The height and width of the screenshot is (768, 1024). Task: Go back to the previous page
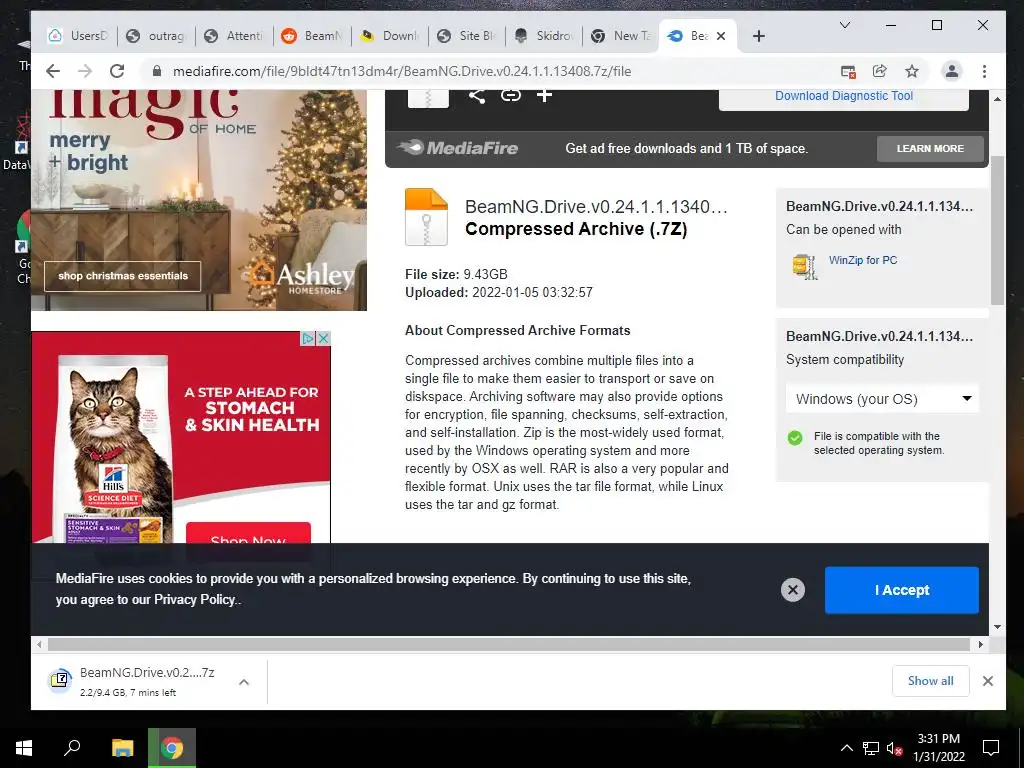[54, 71]
